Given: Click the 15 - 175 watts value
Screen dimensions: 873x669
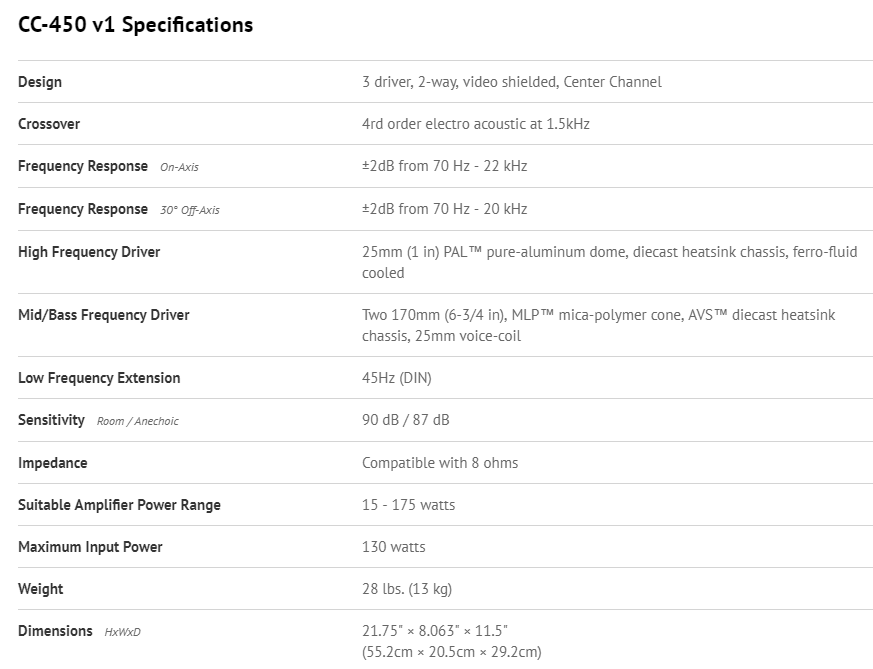Looking at the screenshot, I should 408,505.
